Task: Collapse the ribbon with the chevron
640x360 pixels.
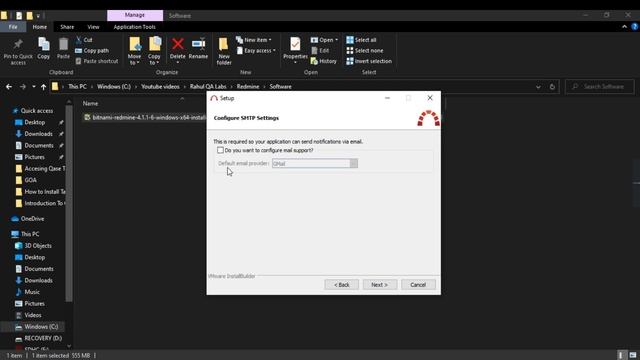Action: point(624,27)
